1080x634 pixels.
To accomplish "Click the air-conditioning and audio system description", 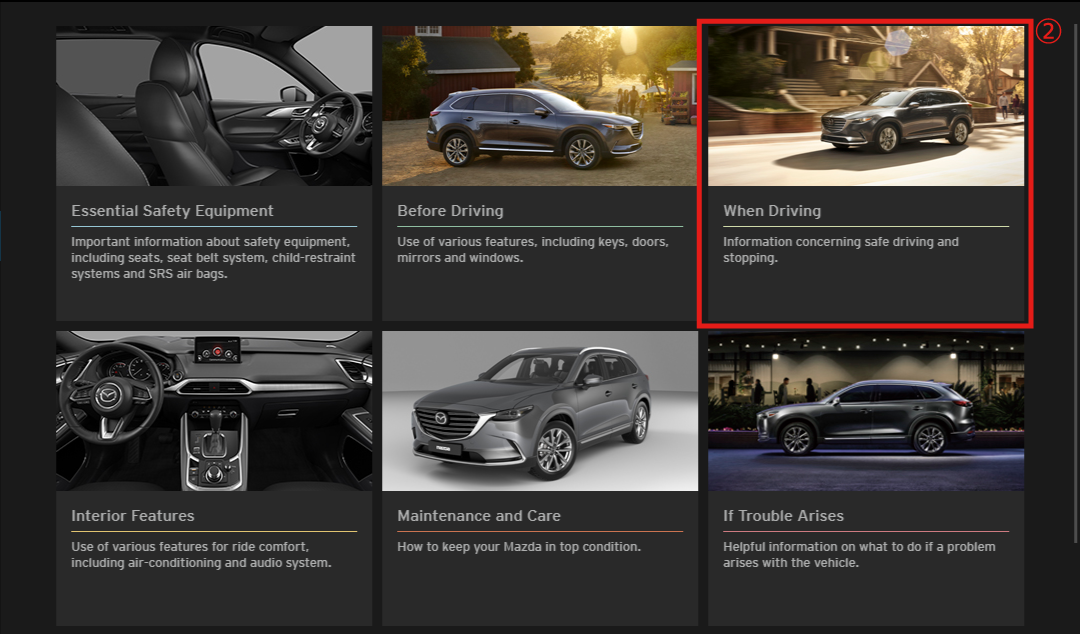I will click(x=200, y=555).
